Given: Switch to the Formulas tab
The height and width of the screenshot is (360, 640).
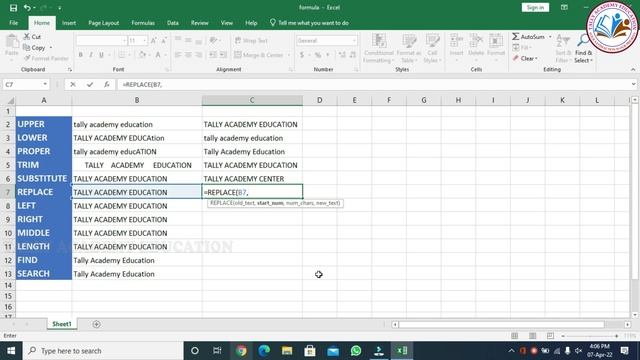Looking at the screenshot, I should (143, 23).
